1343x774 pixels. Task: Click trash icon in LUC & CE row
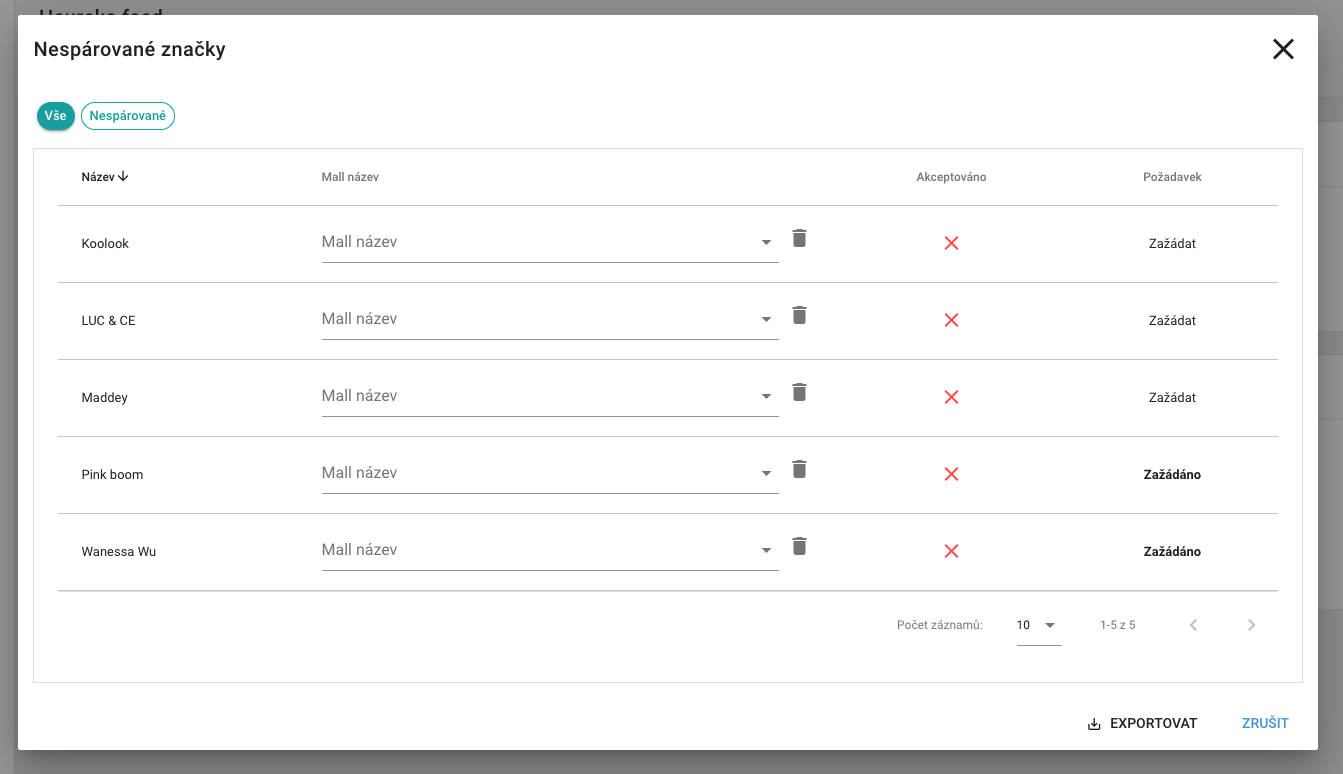tap(799, 315)
